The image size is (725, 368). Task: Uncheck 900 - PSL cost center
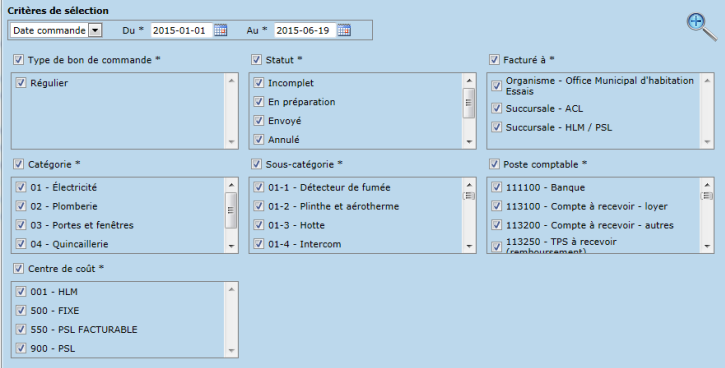point(21,348)
